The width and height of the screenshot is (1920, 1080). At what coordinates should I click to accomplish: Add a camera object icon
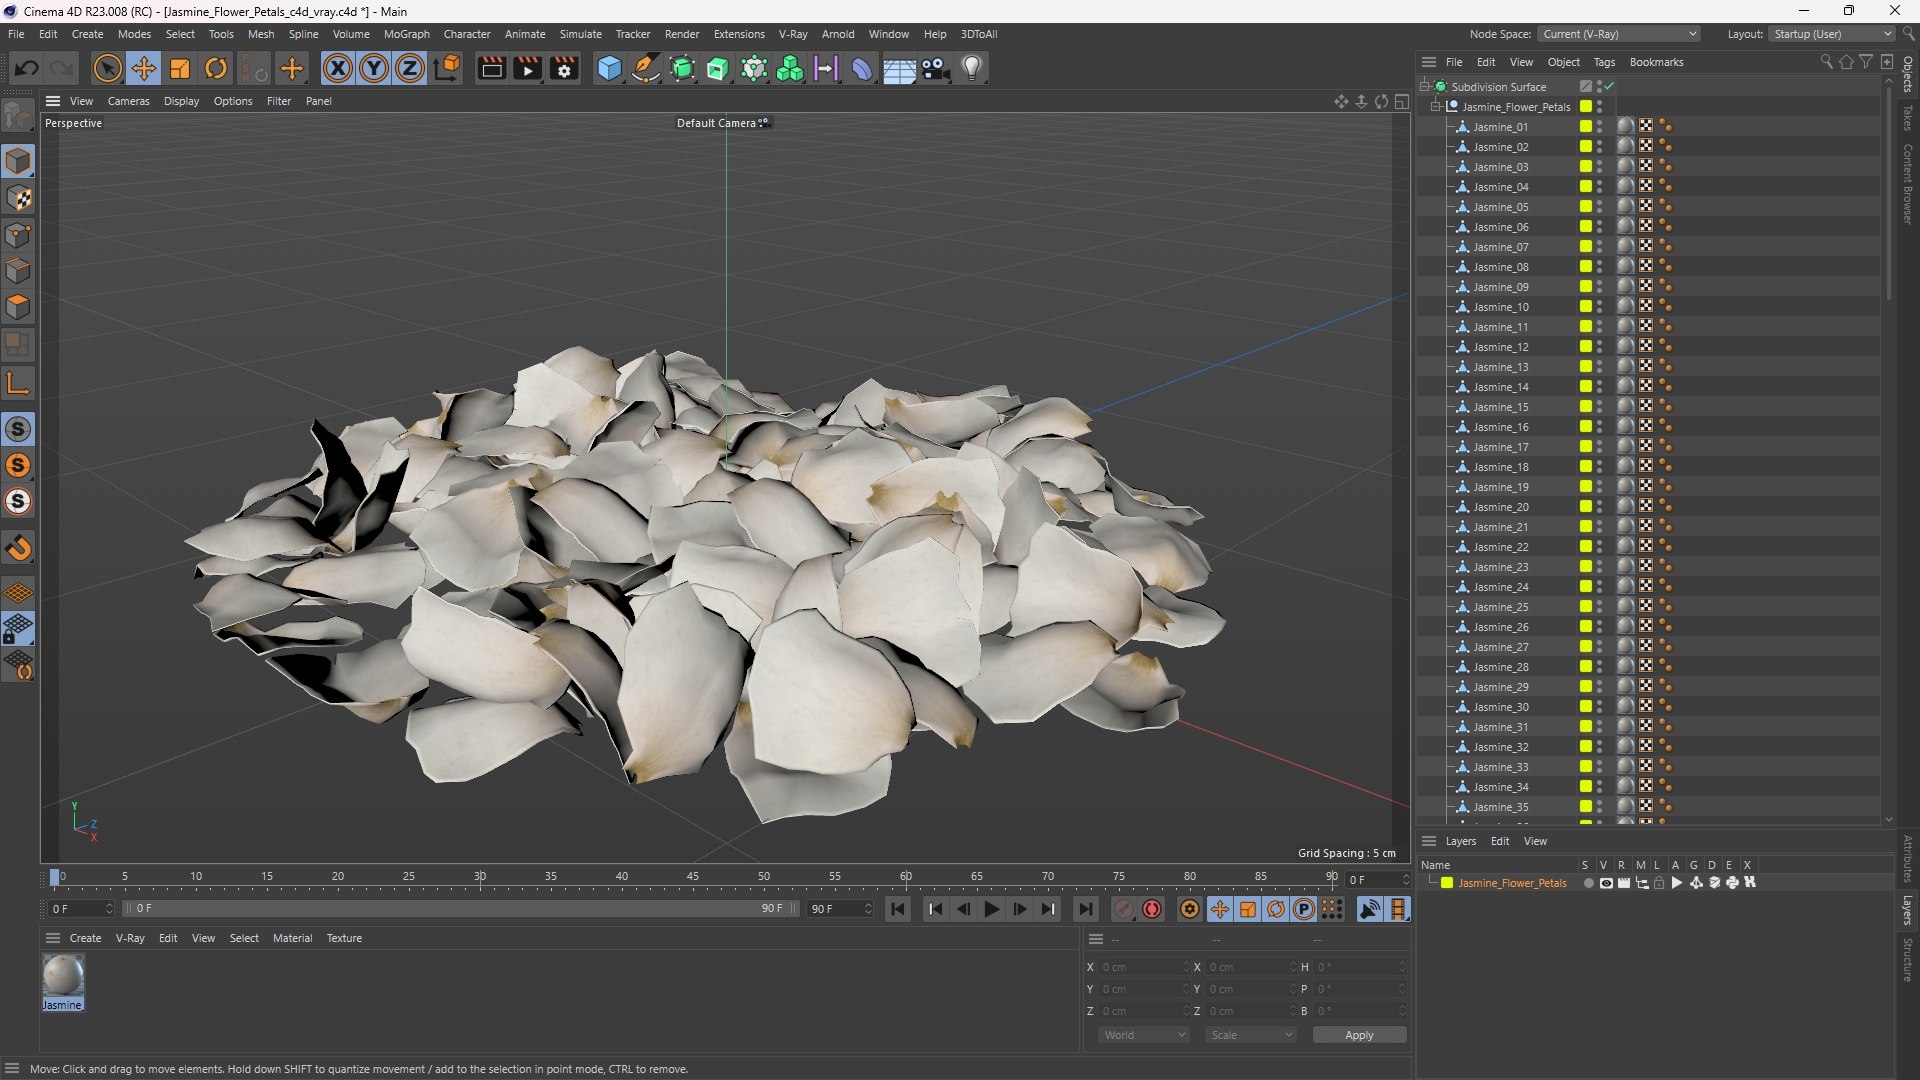click(x=936, y=68)
